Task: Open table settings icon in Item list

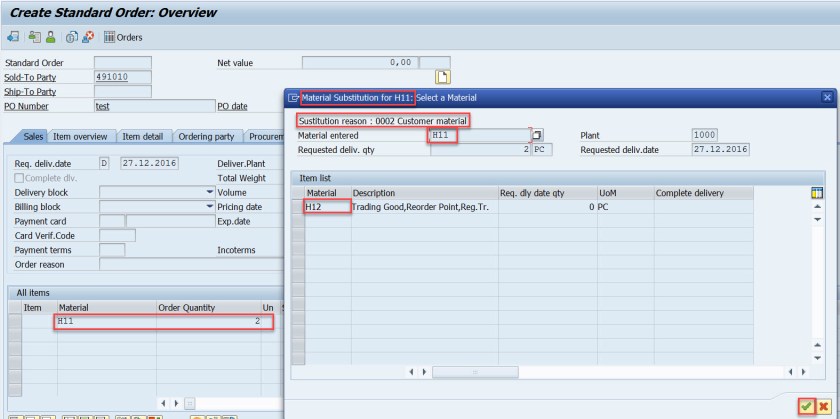Action: tap(818, 193)
